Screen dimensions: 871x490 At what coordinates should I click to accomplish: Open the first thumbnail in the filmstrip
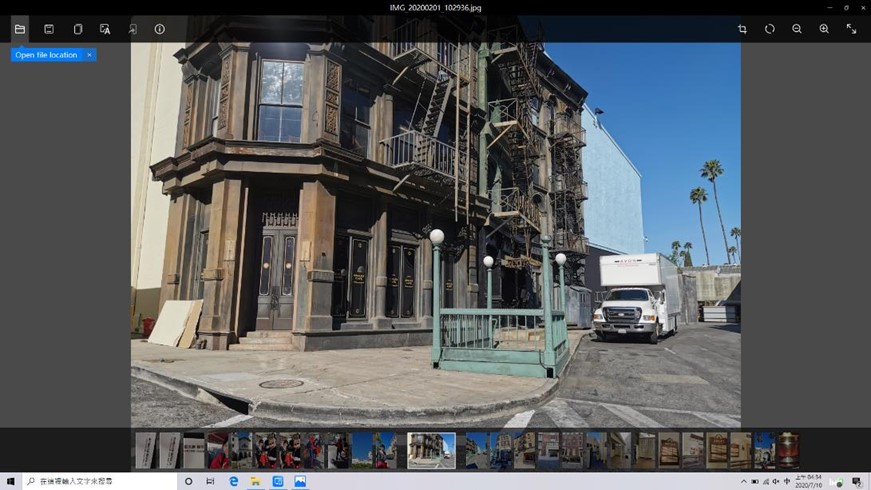tap(146, 450)
